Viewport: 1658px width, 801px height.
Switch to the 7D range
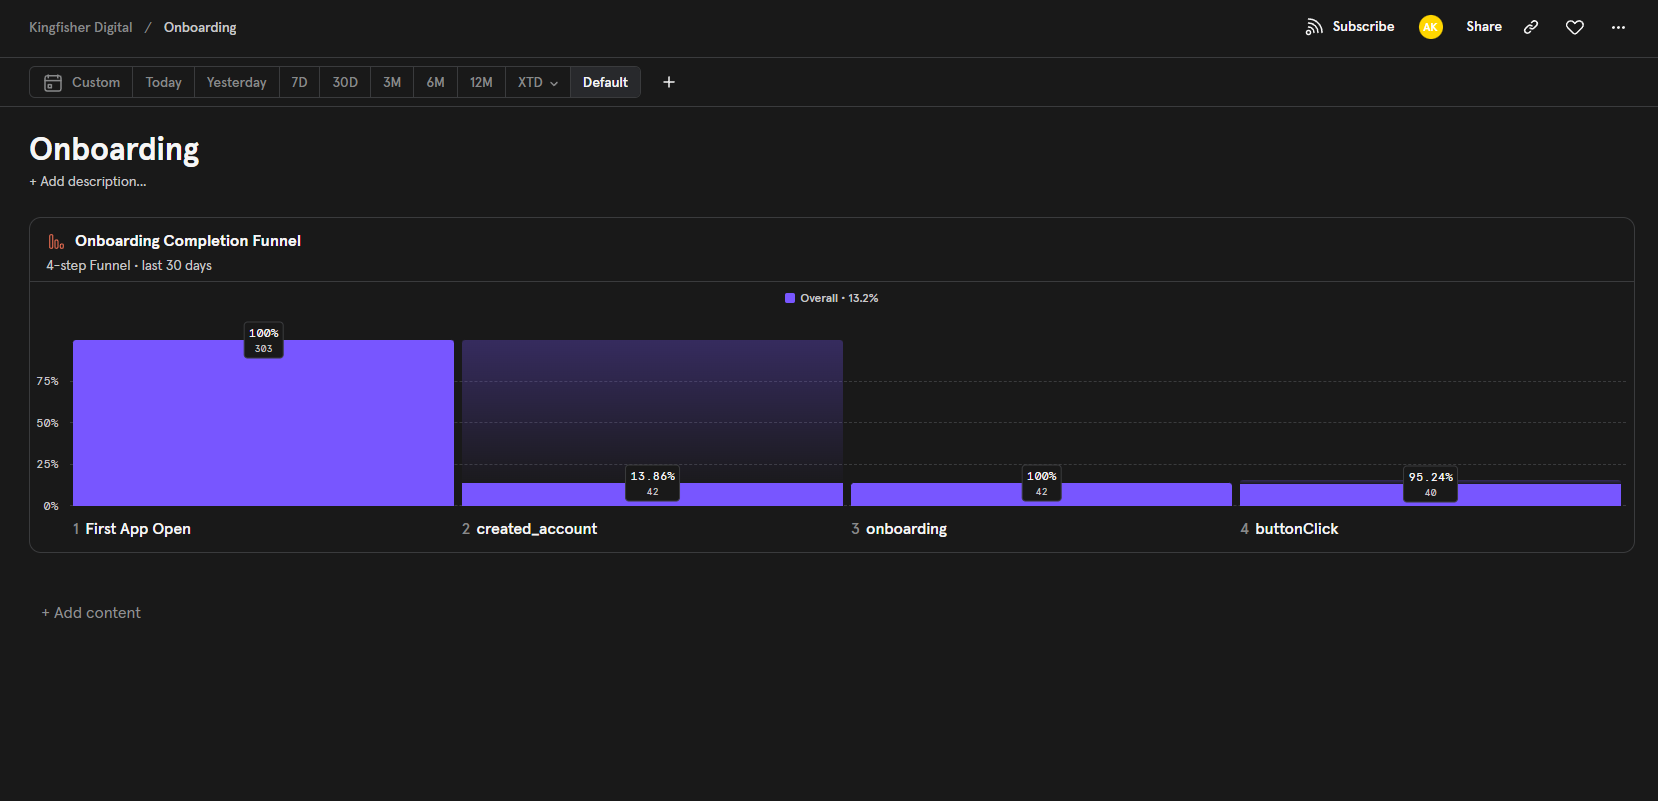pos(299,82)
